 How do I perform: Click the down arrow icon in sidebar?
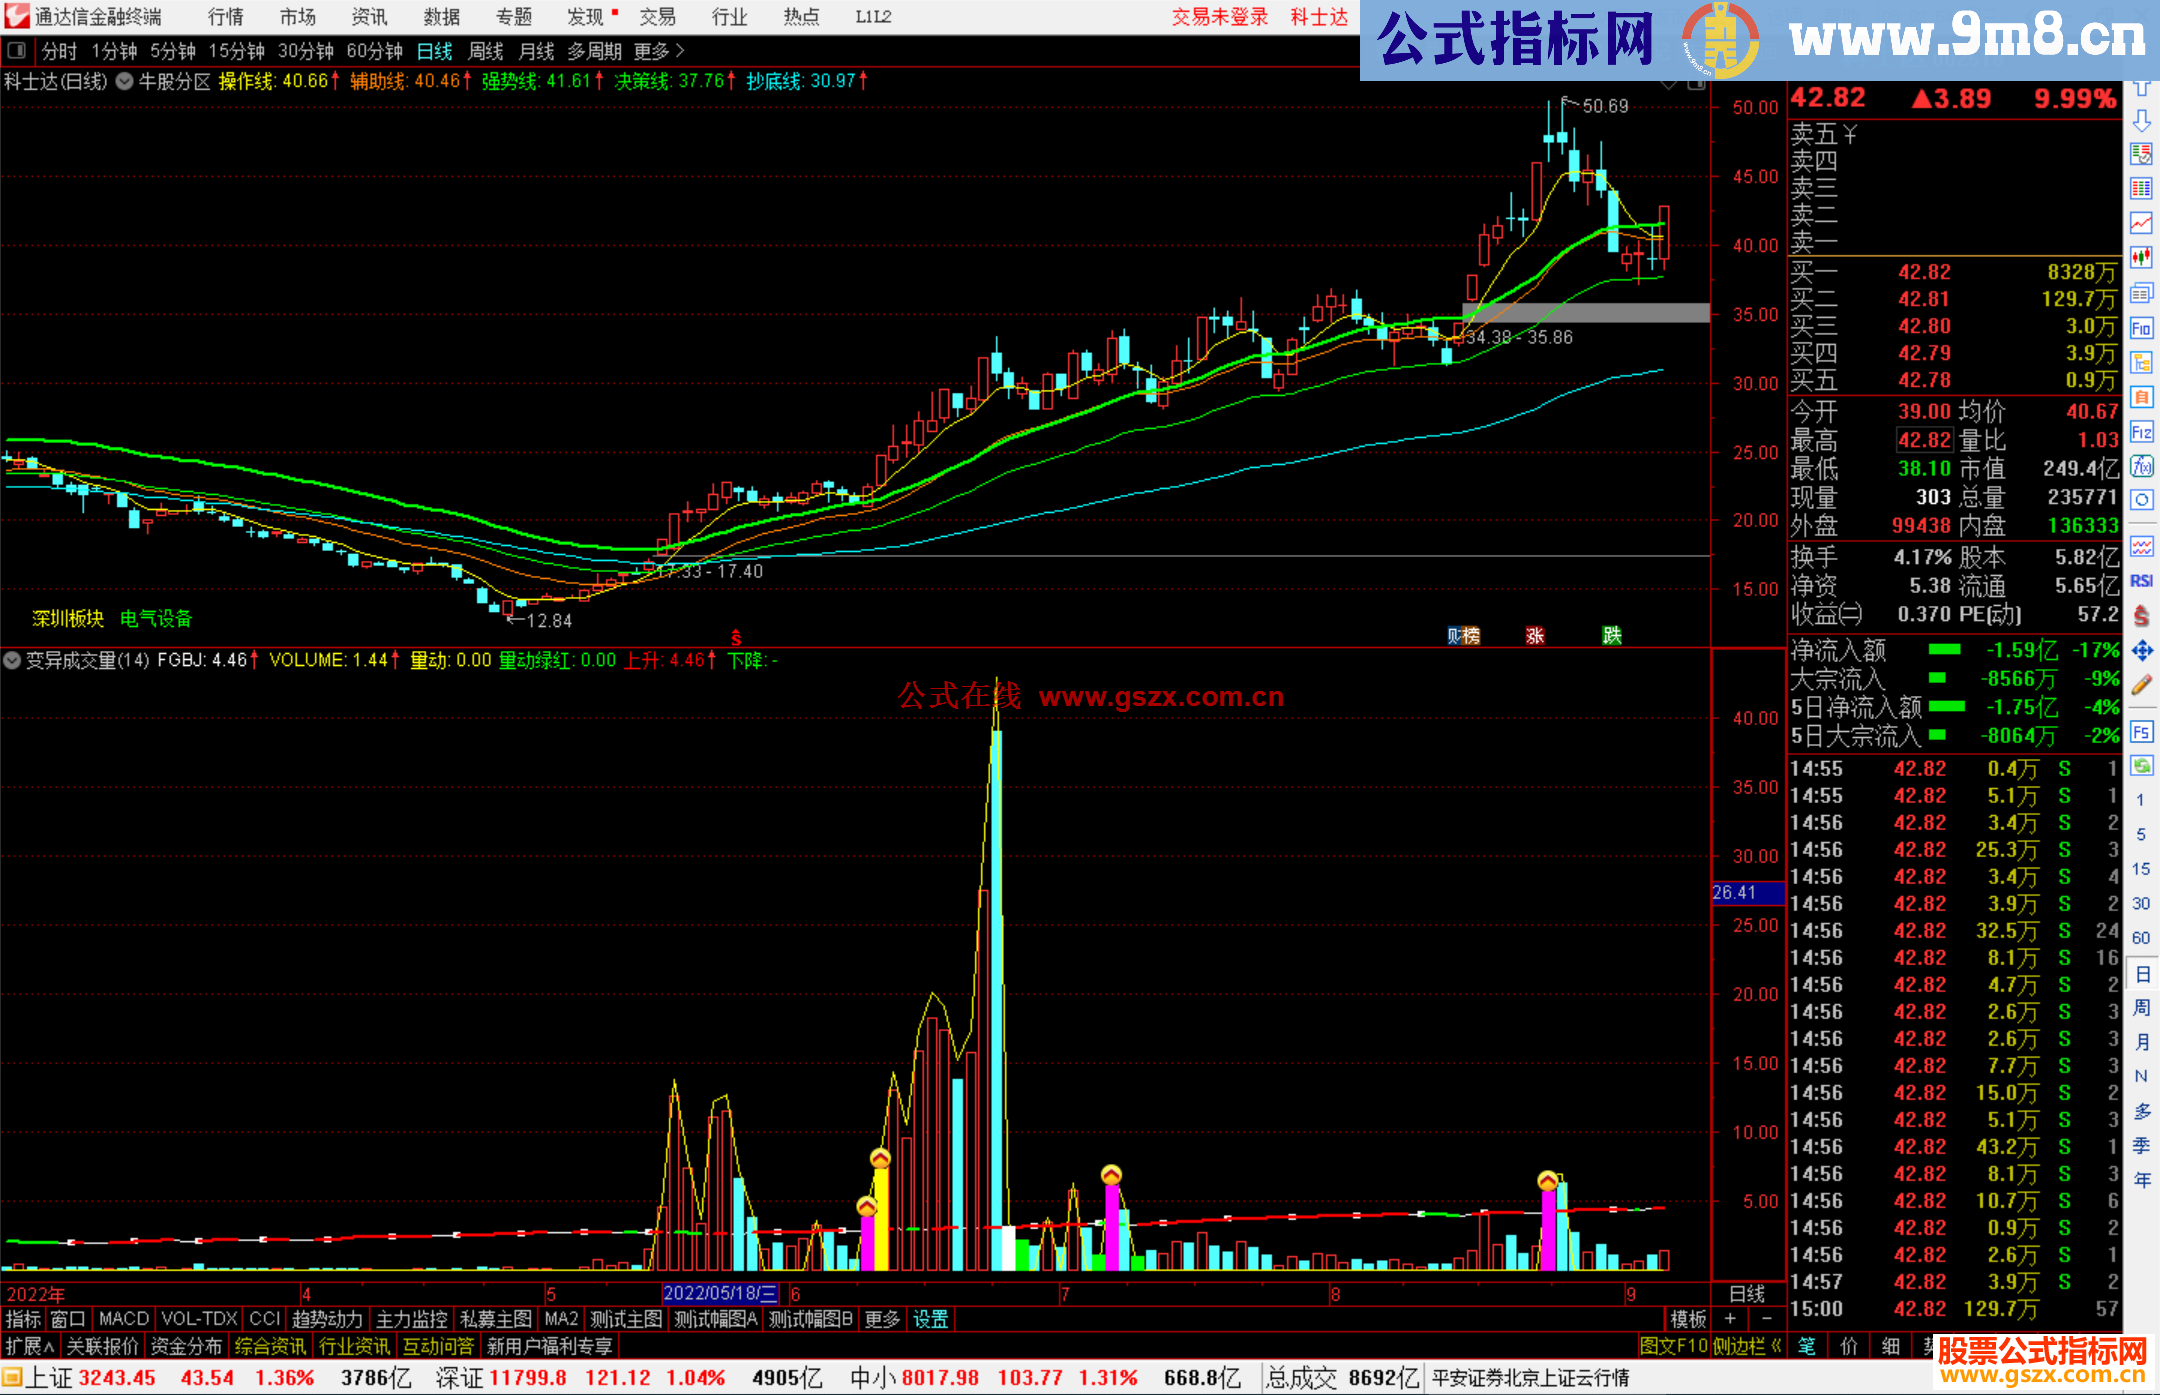[x=2141, y=121]
